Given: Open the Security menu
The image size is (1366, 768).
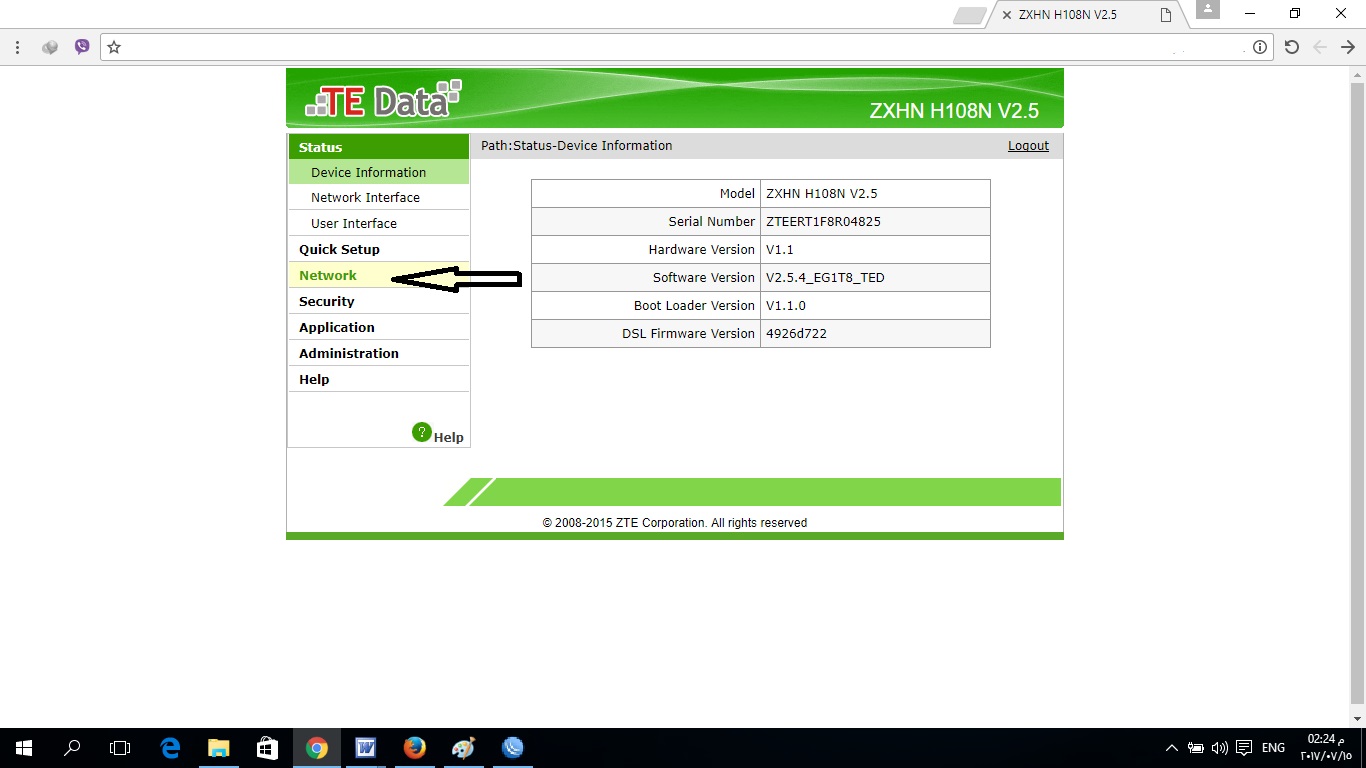Looking at the screenshot, I should coord(379,301).
